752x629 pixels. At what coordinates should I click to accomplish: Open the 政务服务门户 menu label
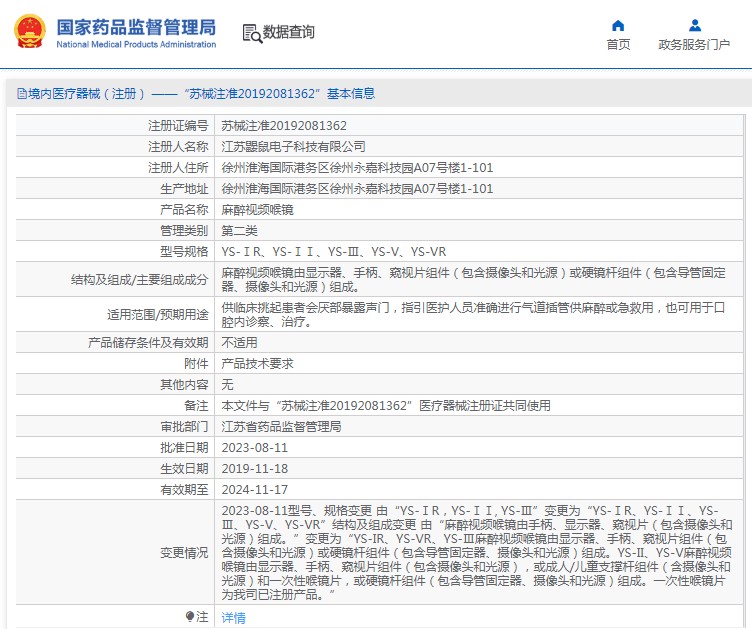tap(692, 44)
